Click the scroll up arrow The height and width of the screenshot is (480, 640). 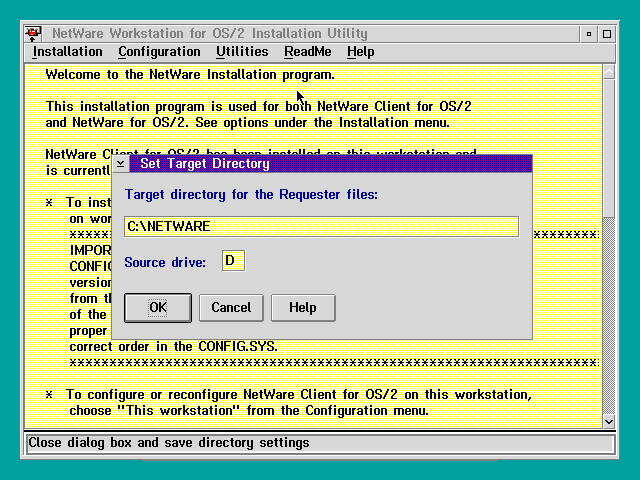click(x=609, y=72)
